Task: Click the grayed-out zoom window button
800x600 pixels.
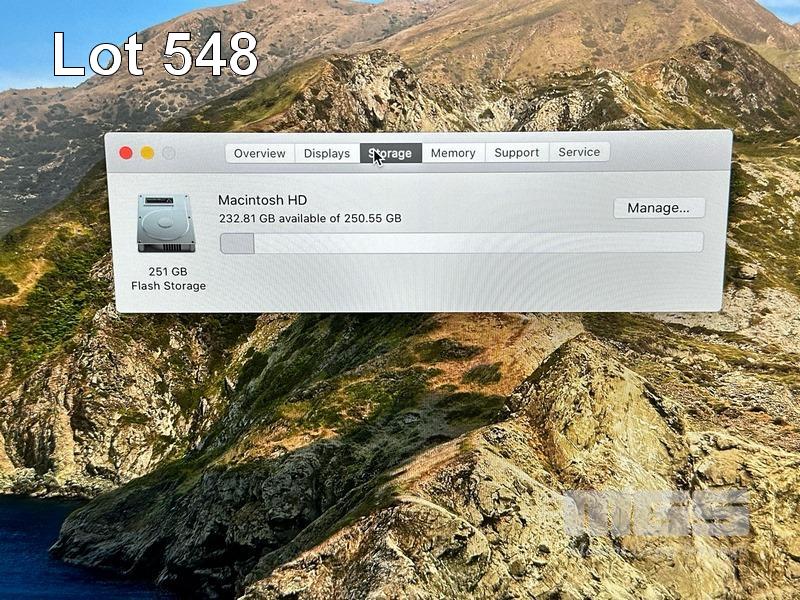Action: click(168, 153)
